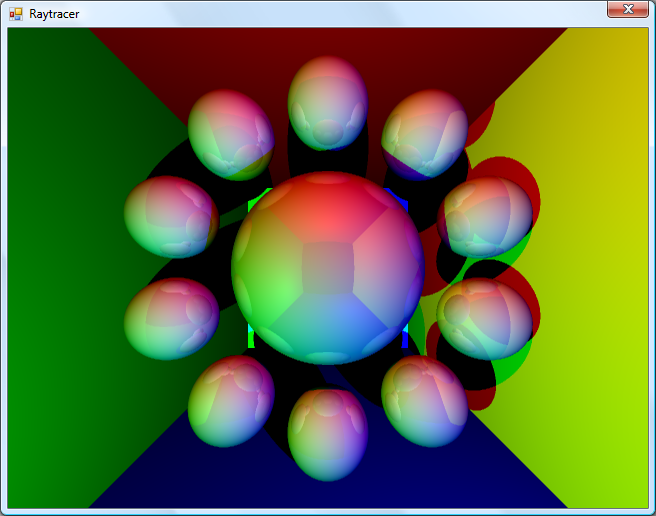The image size is (656, 516).
Task: Select the small sphere at bottom center
Action: [x=327, y=434]
